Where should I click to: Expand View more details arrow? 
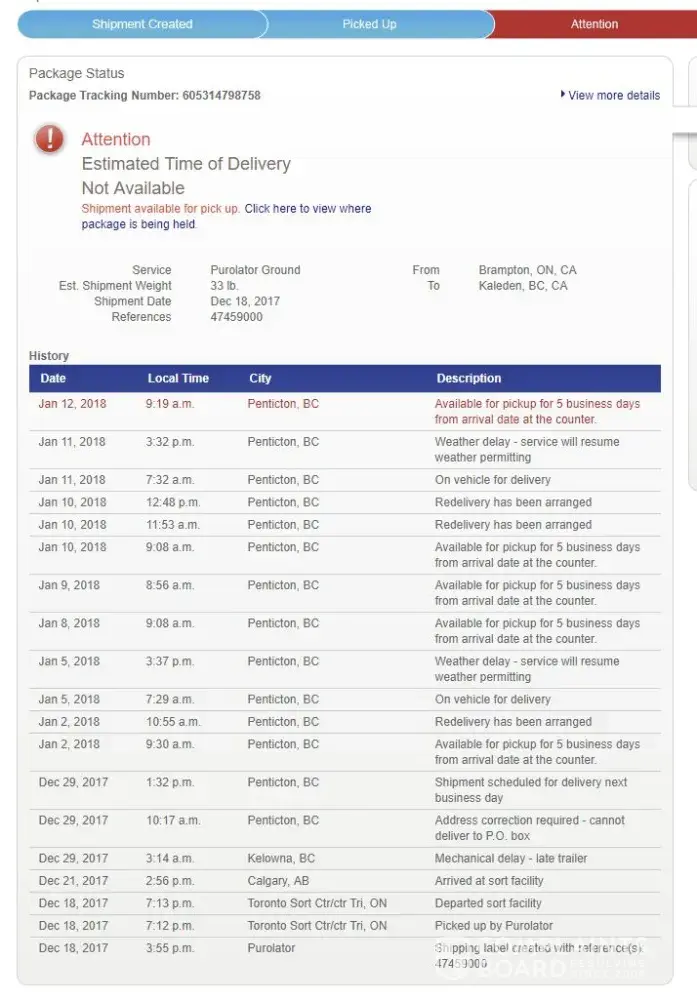coord(563,95)
